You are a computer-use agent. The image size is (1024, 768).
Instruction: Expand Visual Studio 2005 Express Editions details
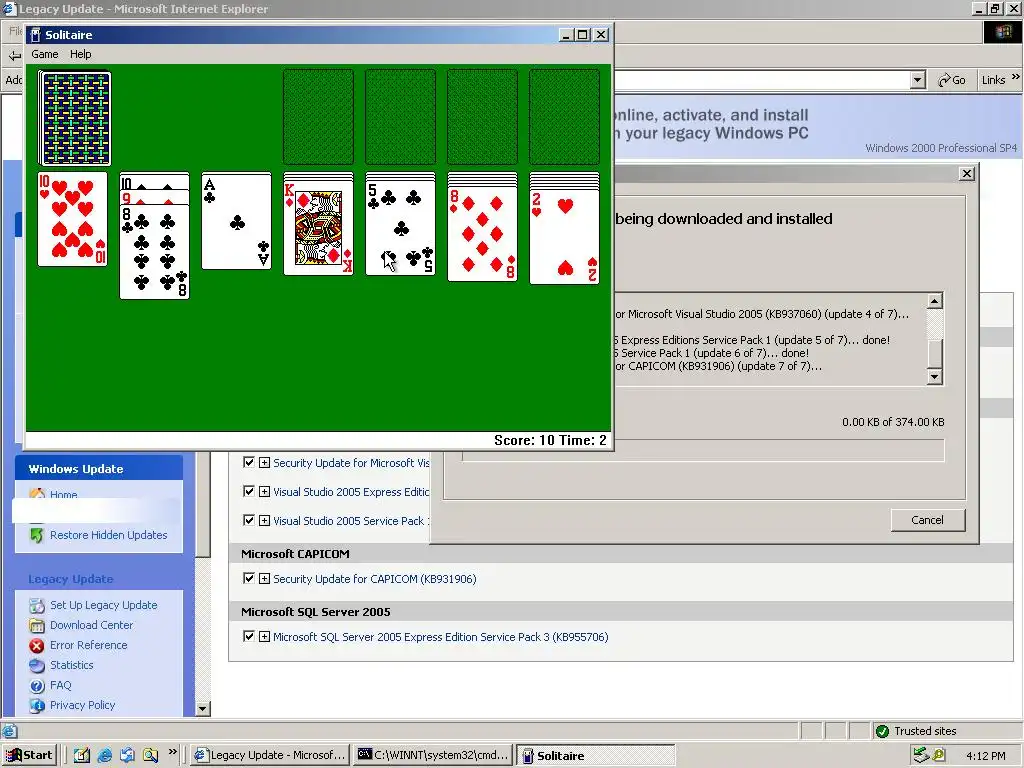pos(264,491)
